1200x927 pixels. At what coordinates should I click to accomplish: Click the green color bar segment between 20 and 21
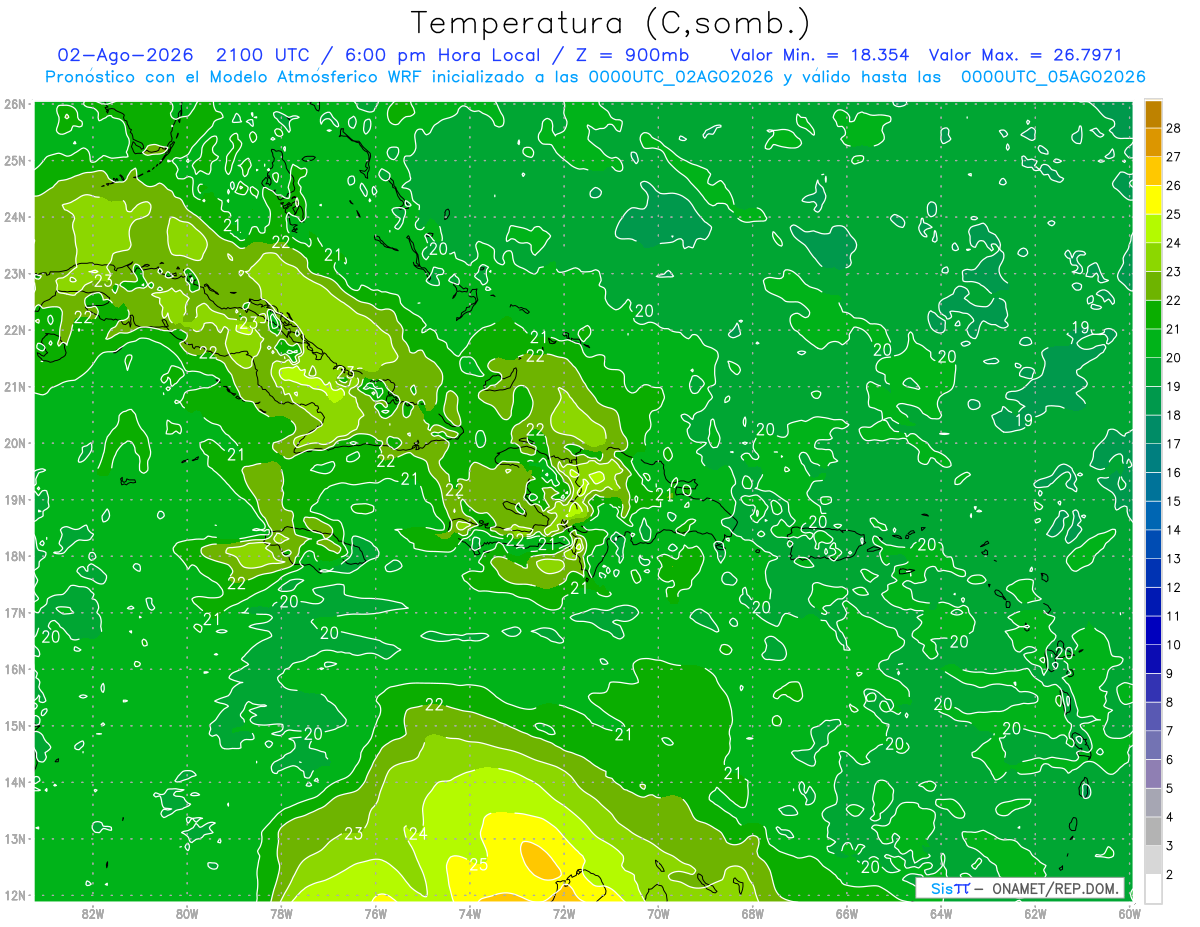click(x=1153, y=343)
